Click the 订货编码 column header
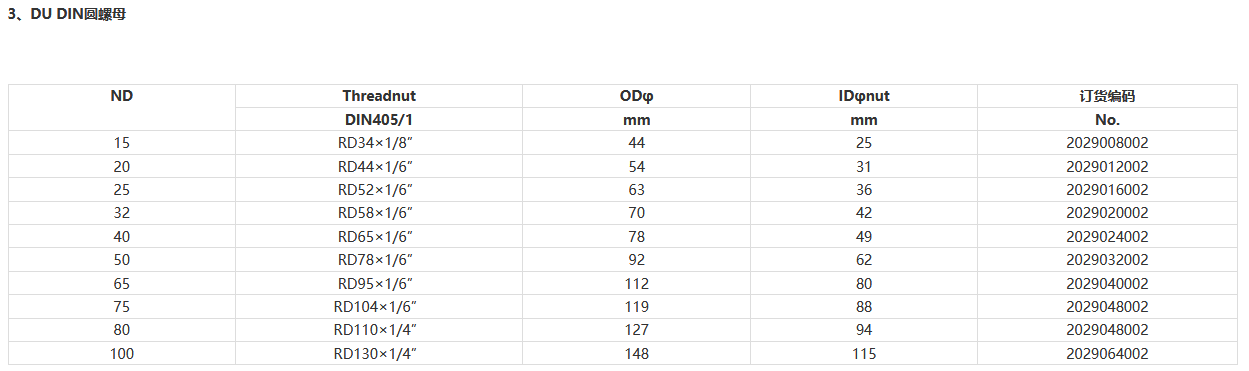 click(x=1107, y=96)
